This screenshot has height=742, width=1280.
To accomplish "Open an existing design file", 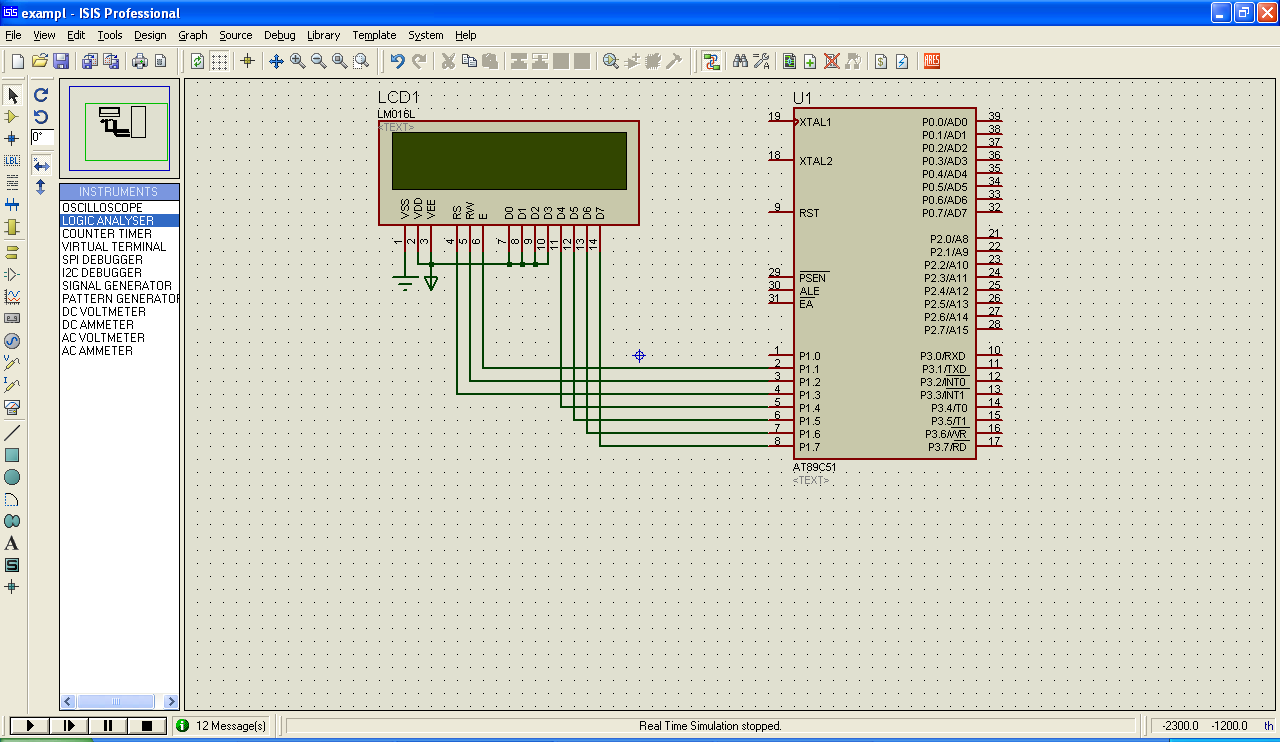I will (40, 61).
